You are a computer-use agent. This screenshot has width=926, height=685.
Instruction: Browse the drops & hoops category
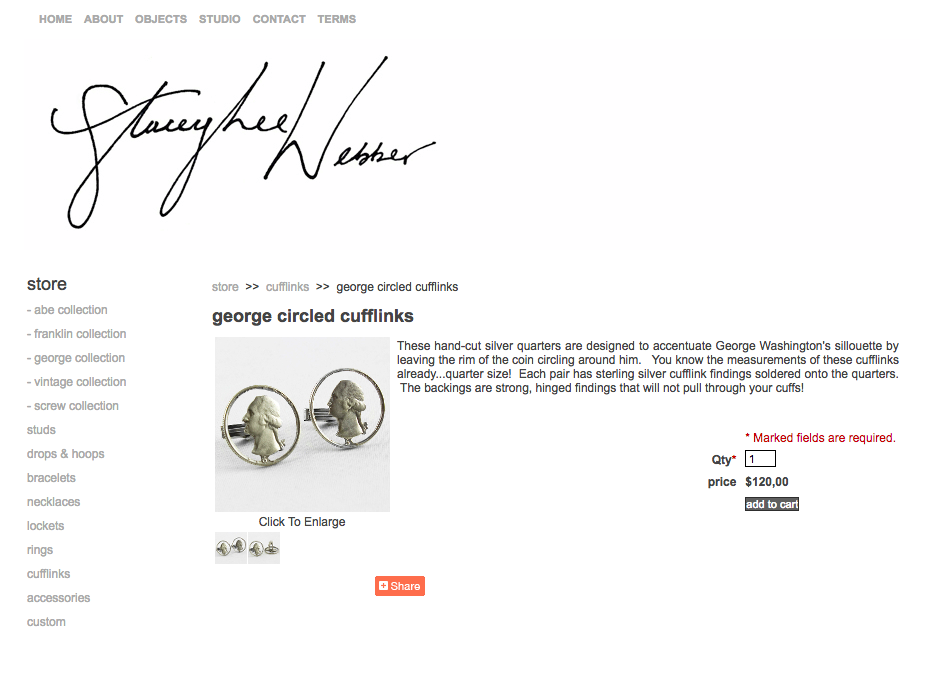point(66,454)
